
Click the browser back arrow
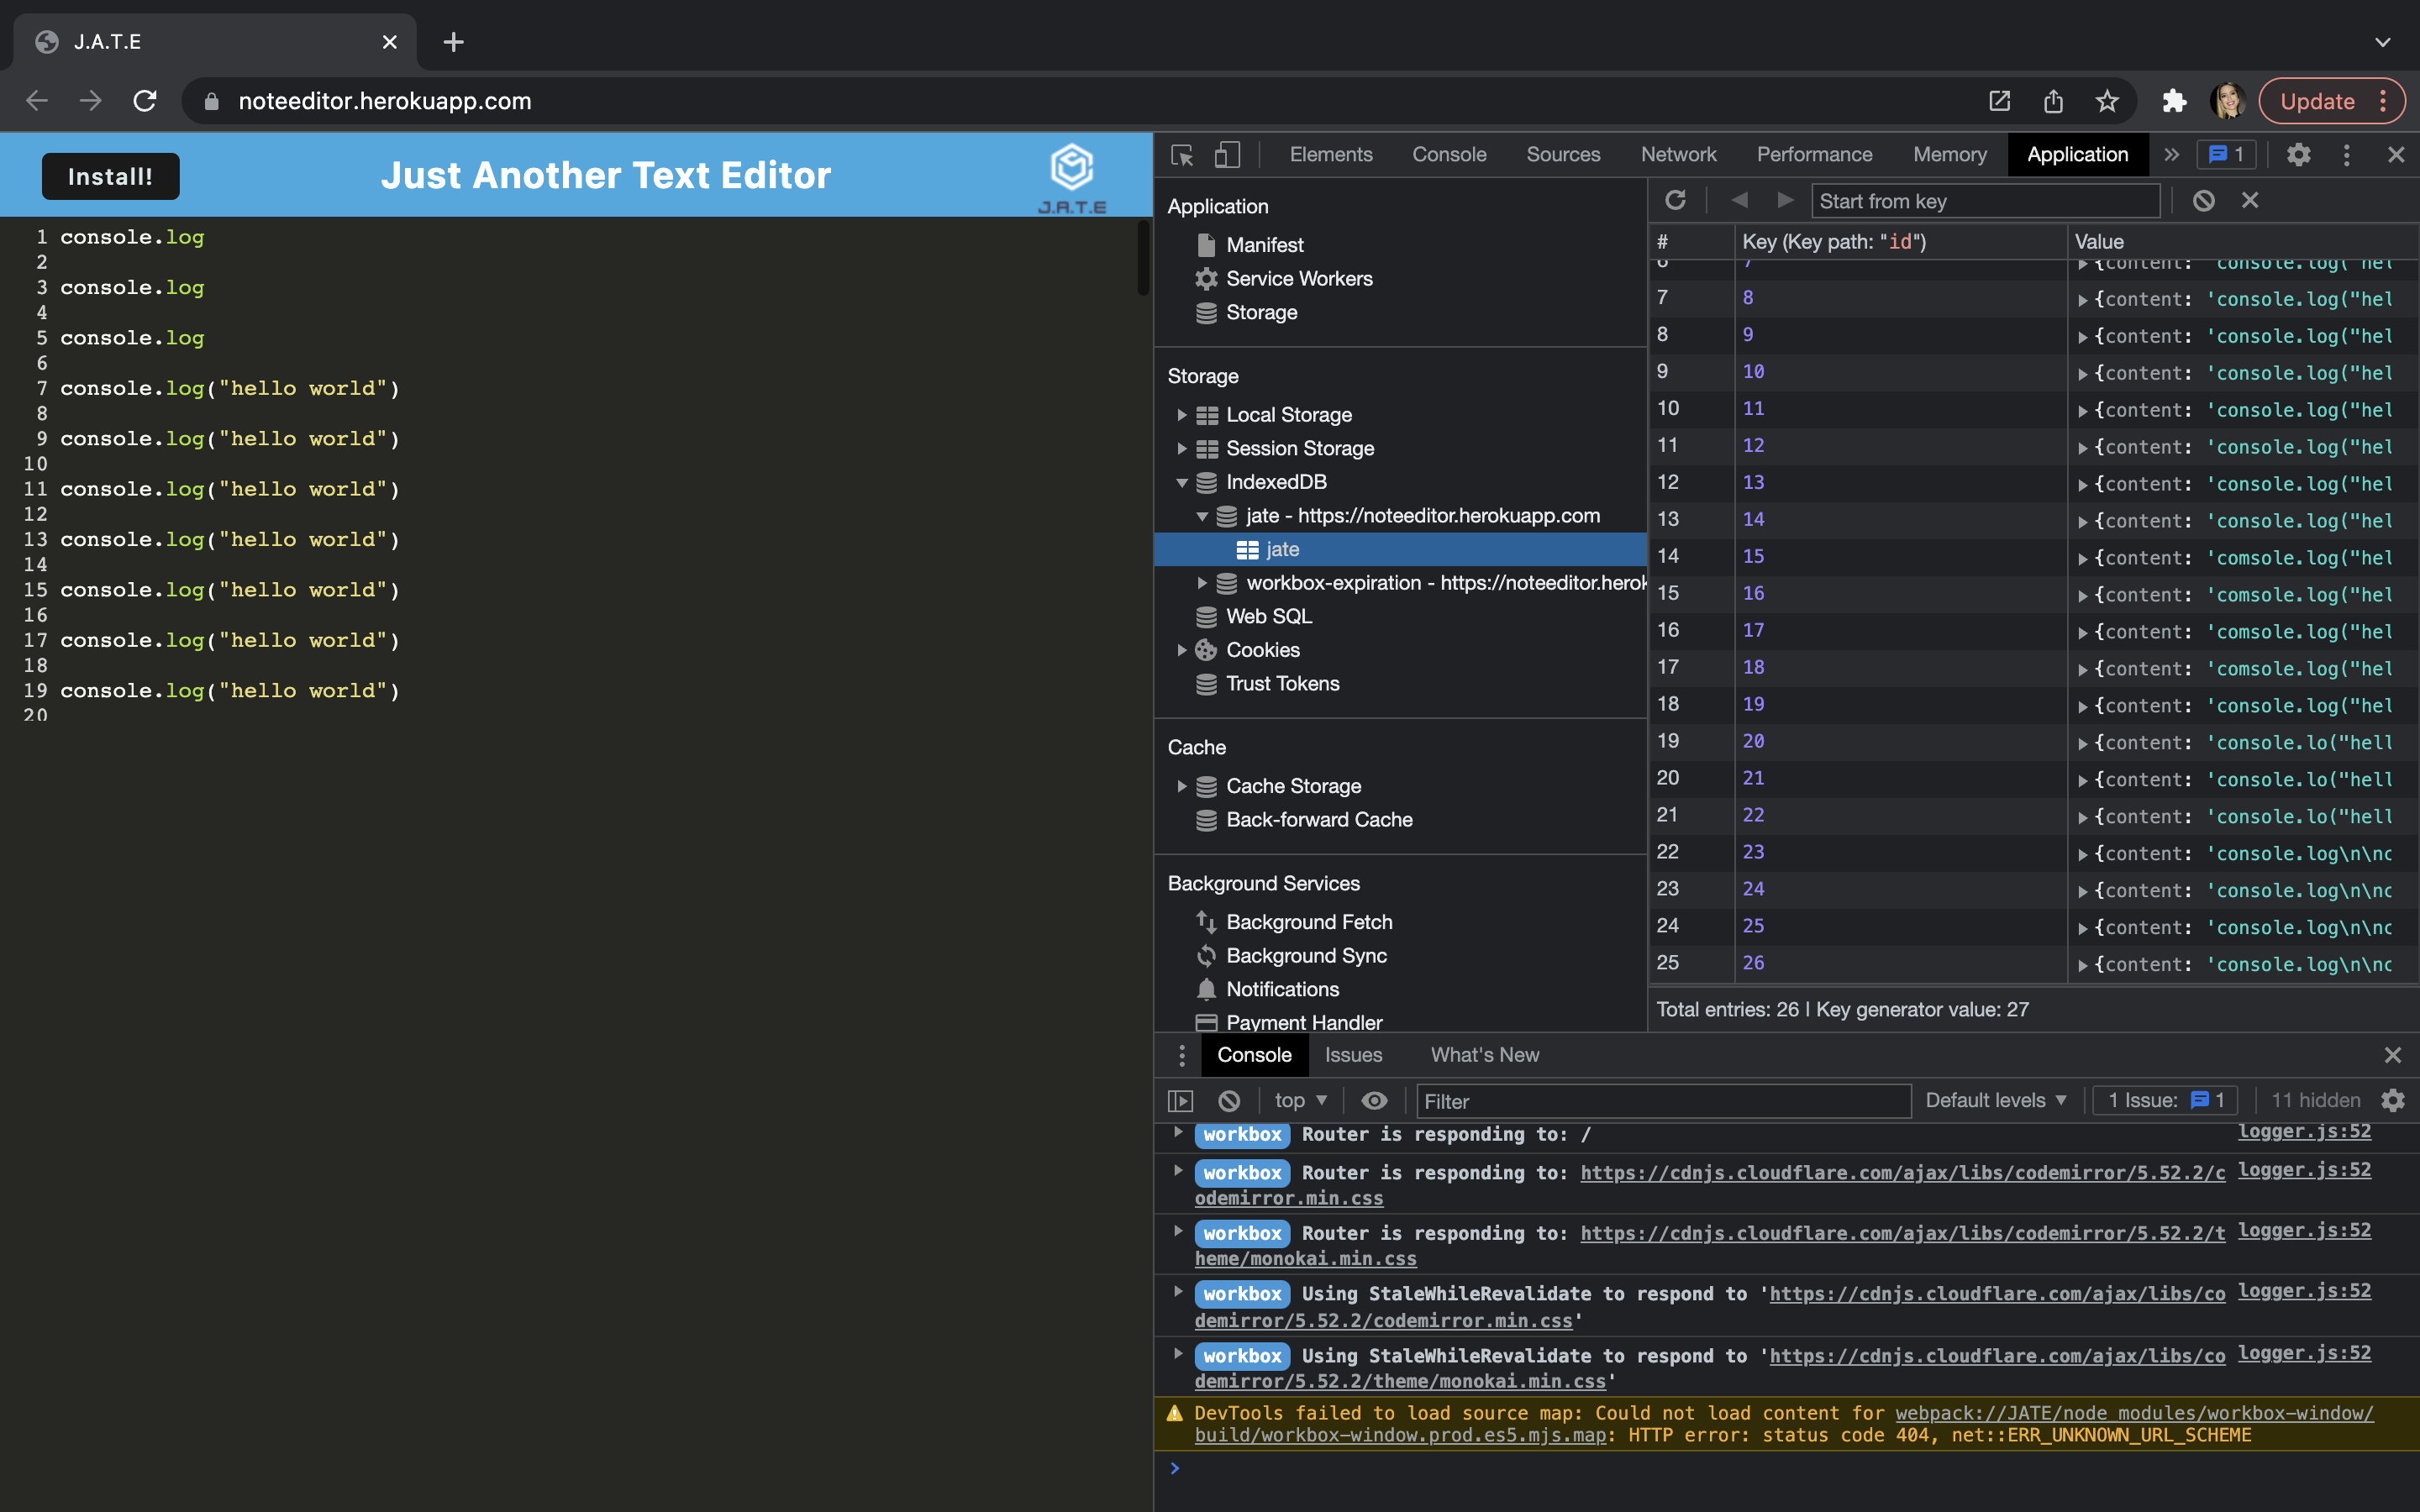click(37, 101)
